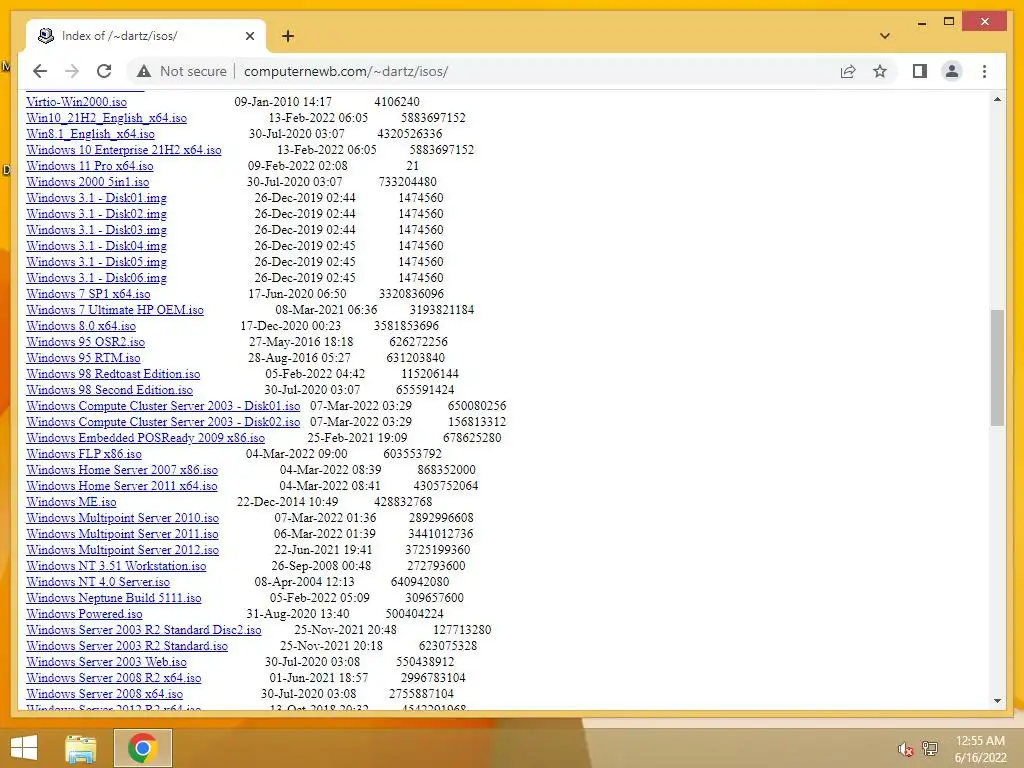Open Windows 3.1 - Disk01.img
Screen dimensions: 1024x768
(97, 198)
